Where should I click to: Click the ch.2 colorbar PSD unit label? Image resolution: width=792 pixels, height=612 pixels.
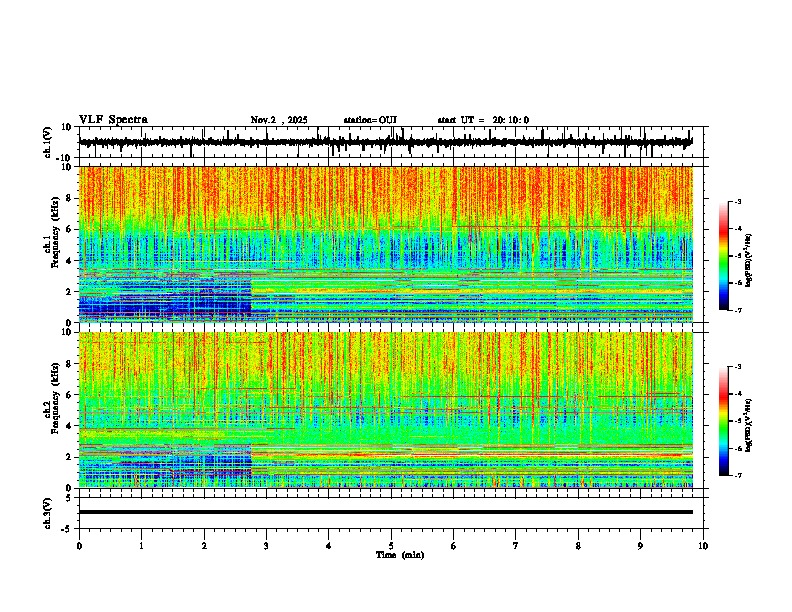point(749,426)
